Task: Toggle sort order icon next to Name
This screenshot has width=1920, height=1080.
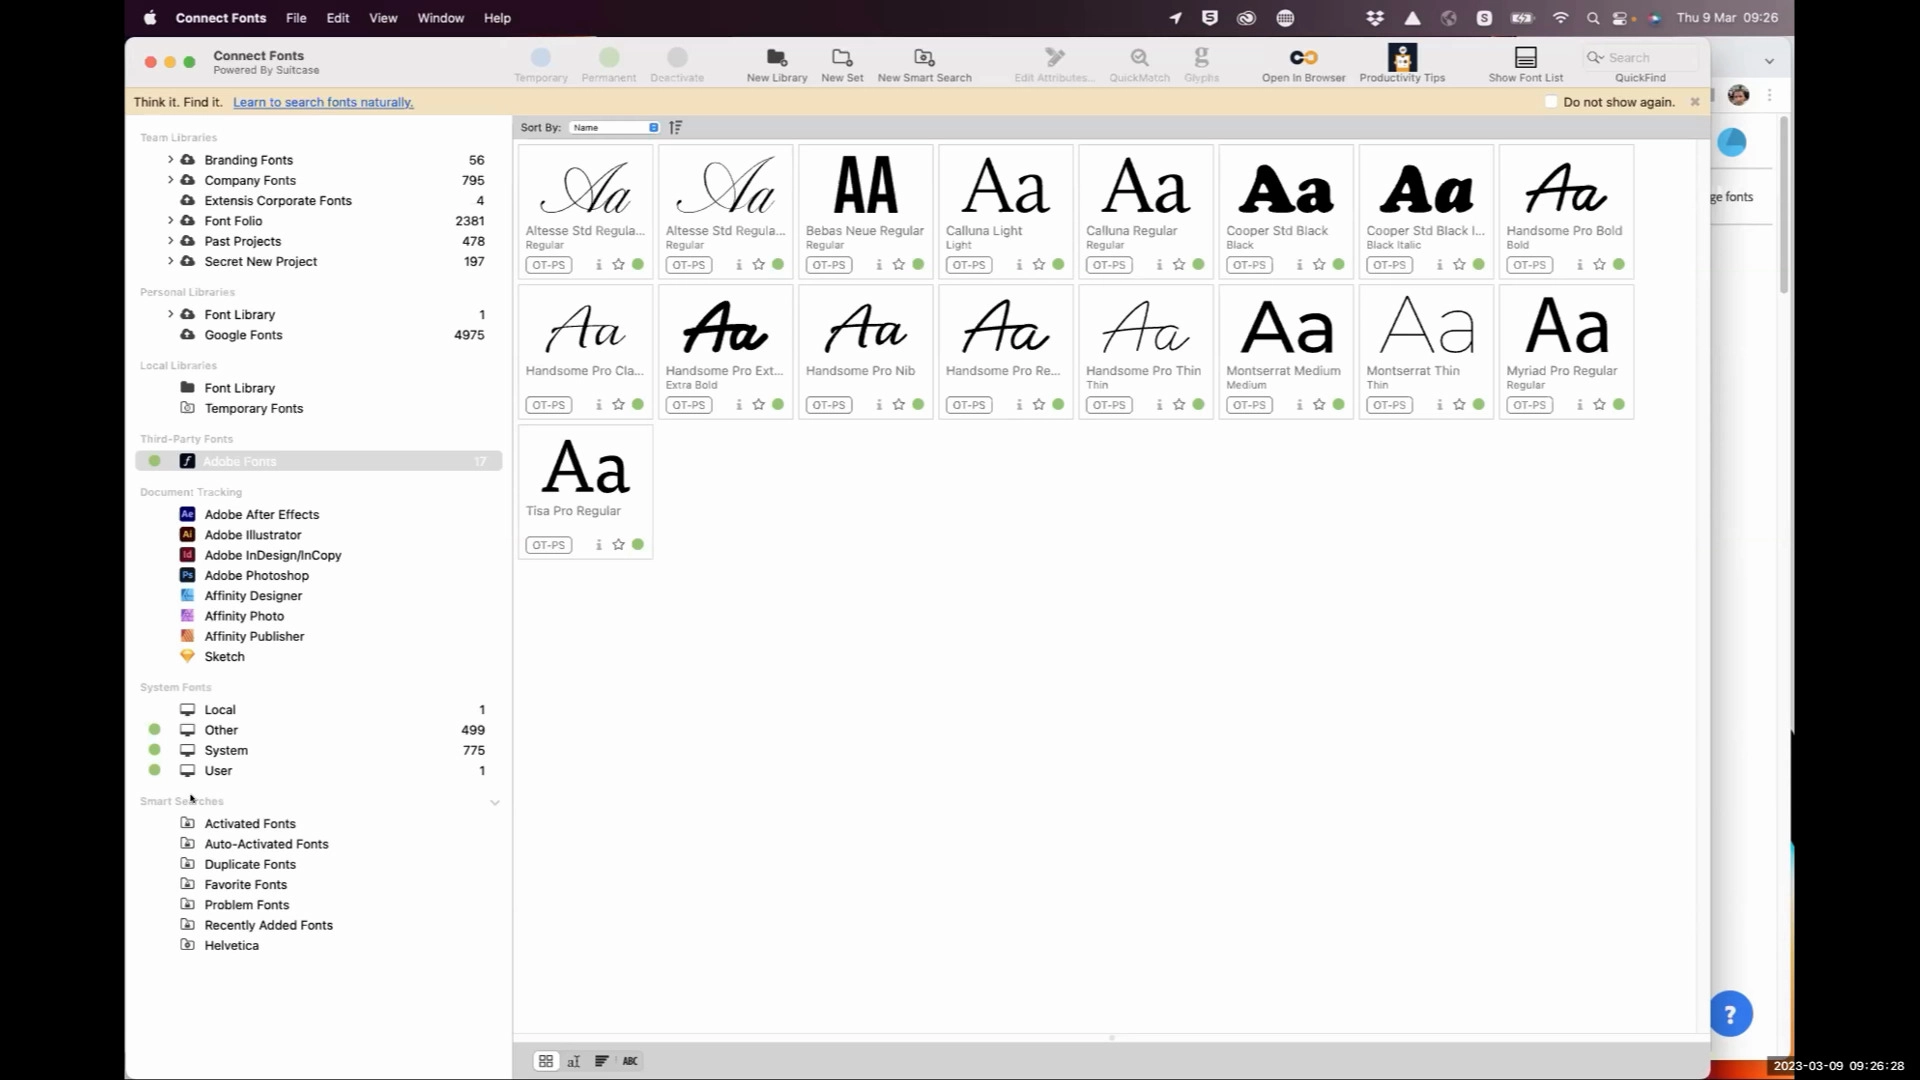Action: pos(676,127)
